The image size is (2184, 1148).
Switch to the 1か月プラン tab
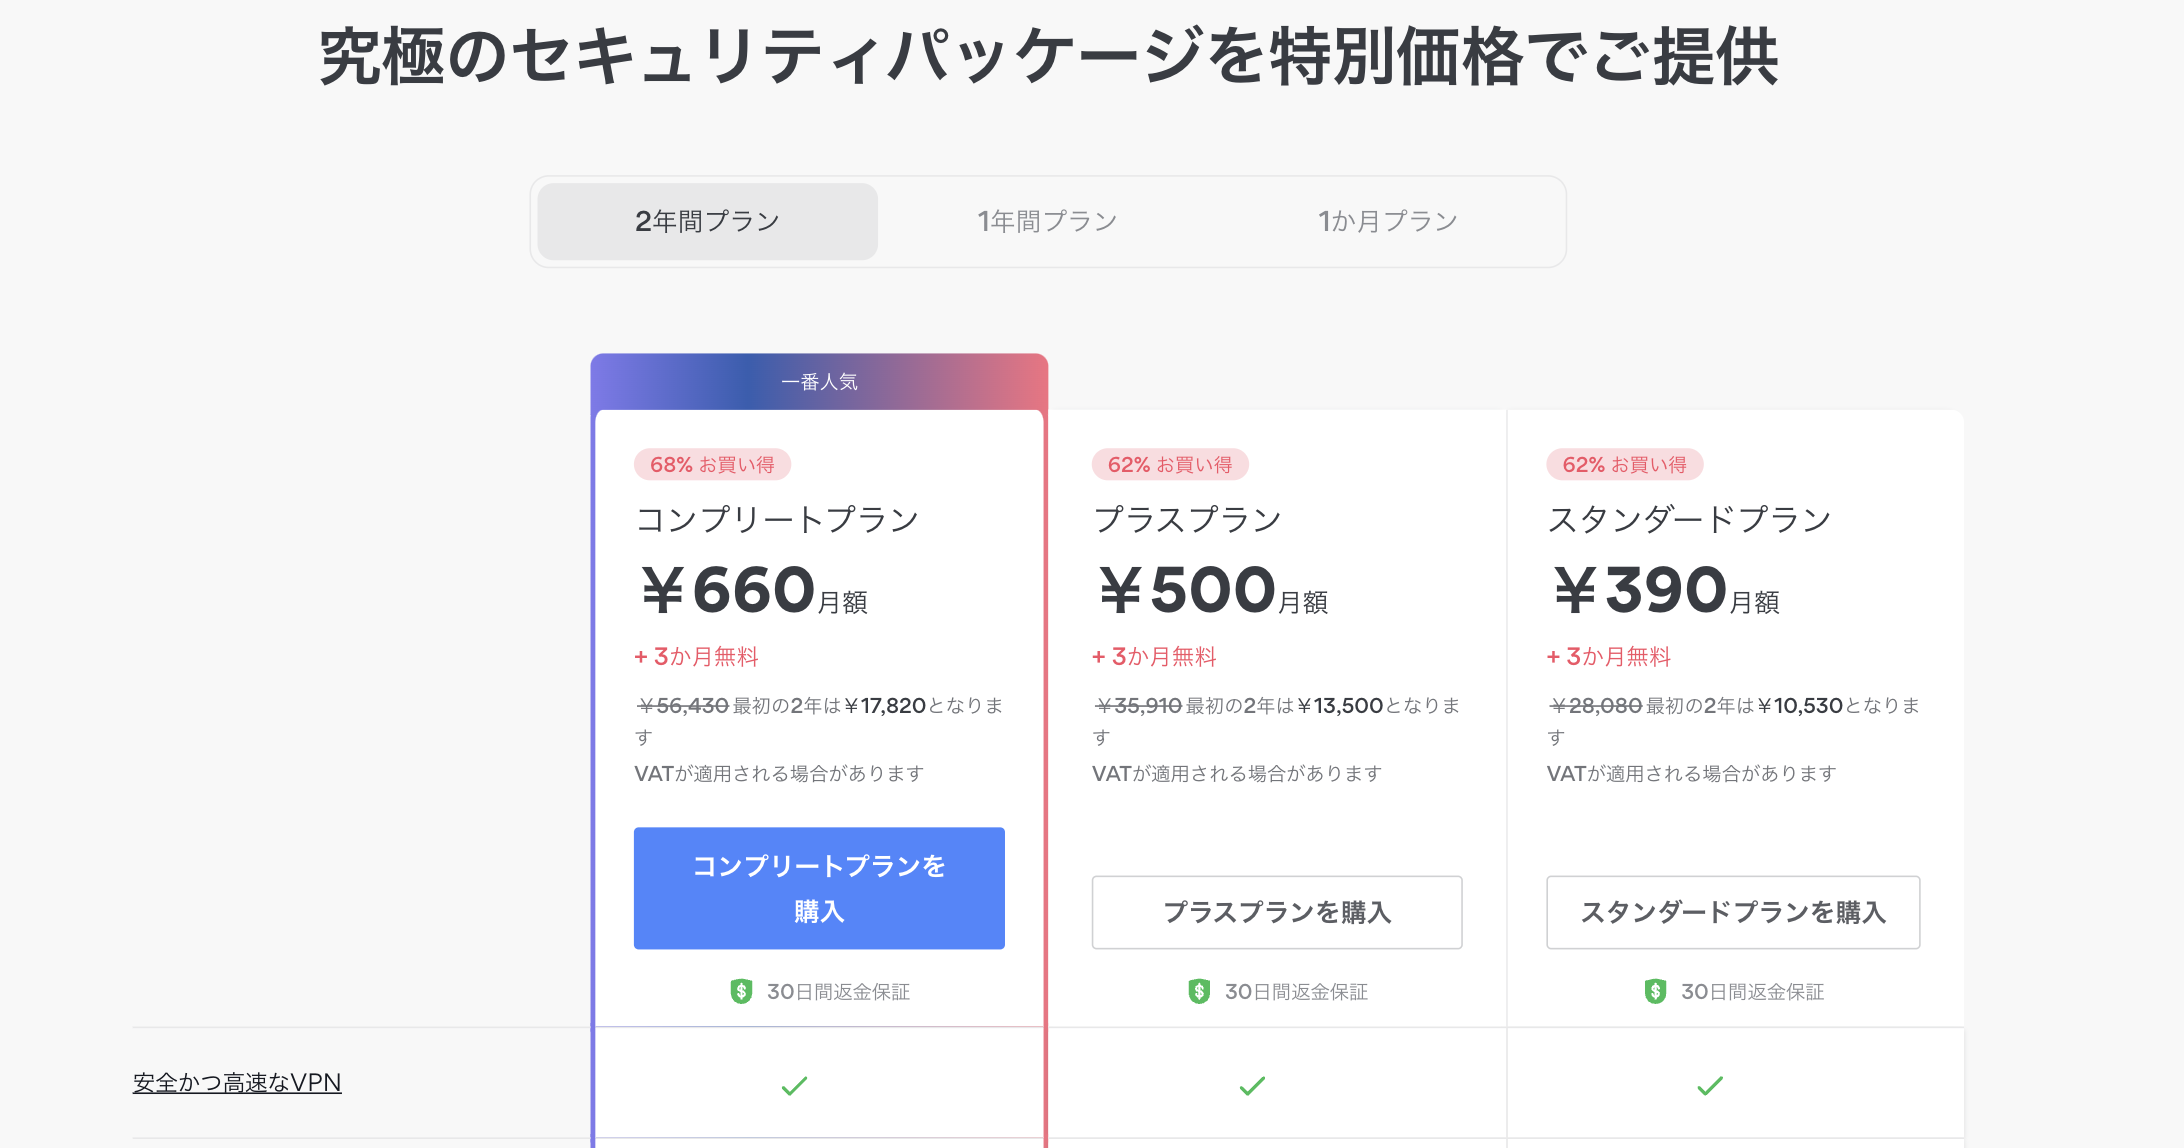click(1387, 221)
